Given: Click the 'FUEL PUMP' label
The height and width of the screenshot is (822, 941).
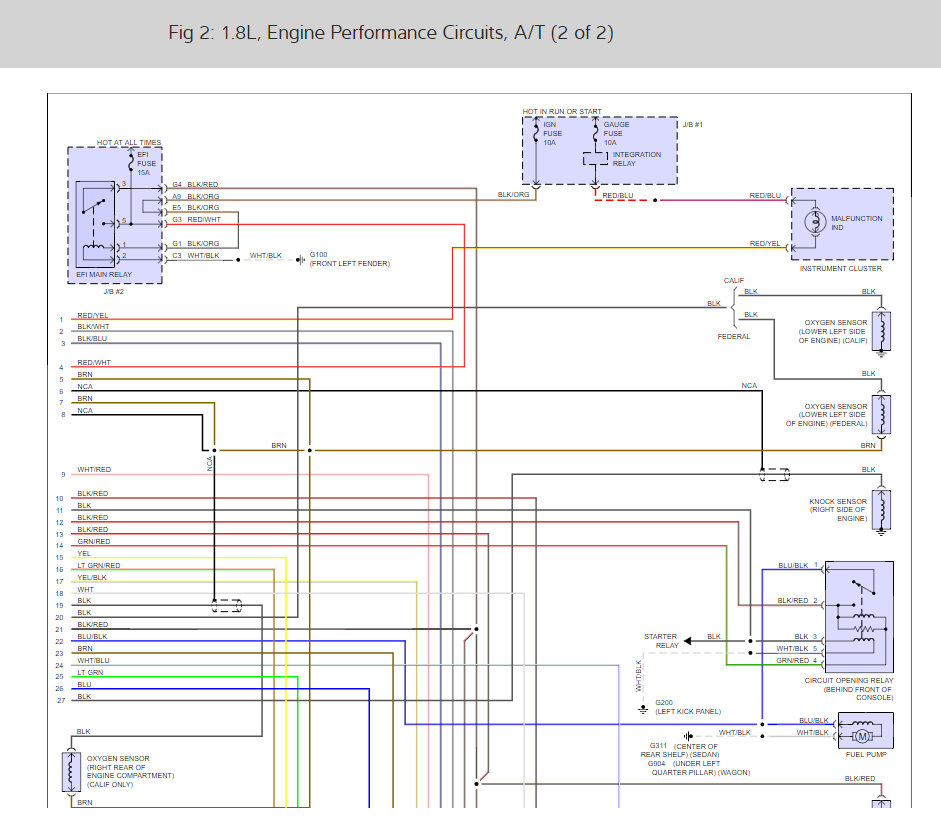Looking at the screenshot, I should [x=866, y=754].
